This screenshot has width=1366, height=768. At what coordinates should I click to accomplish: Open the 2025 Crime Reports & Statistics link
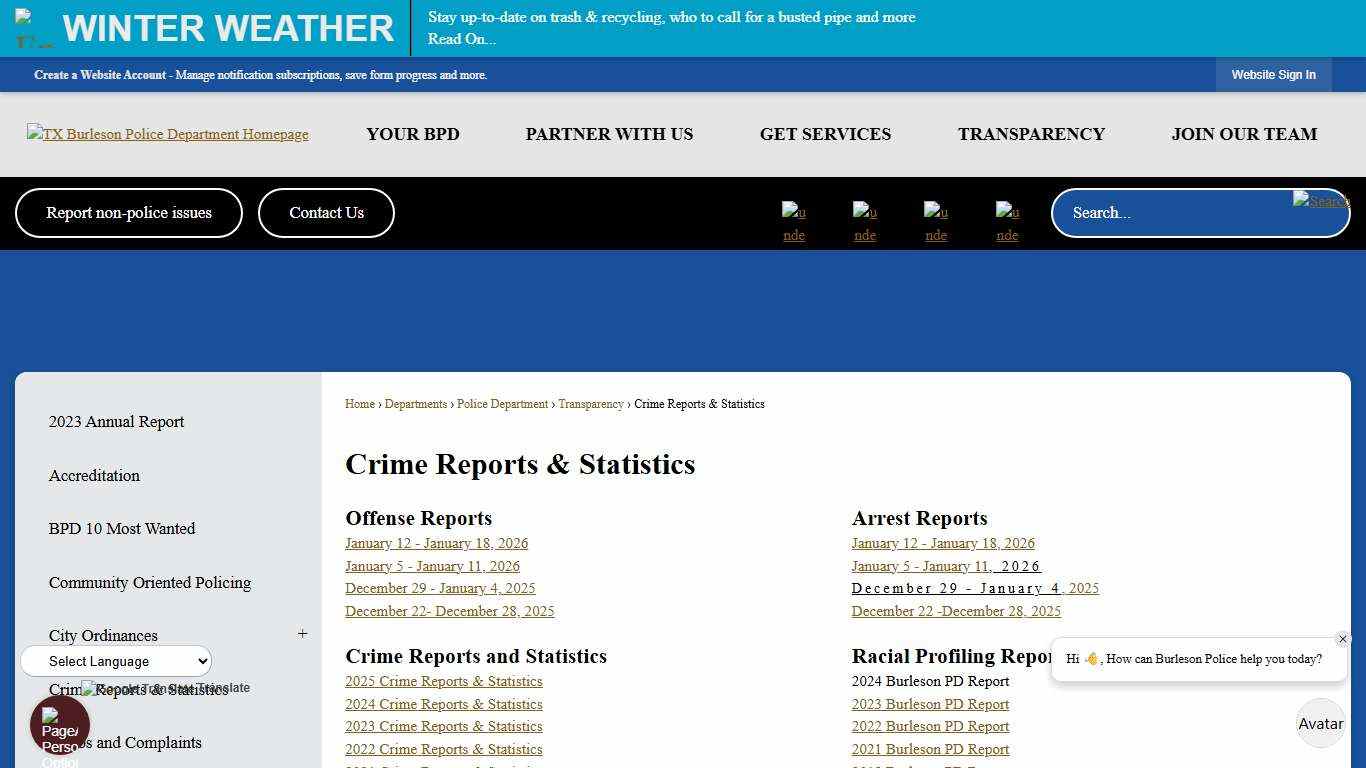coord(443,681)
